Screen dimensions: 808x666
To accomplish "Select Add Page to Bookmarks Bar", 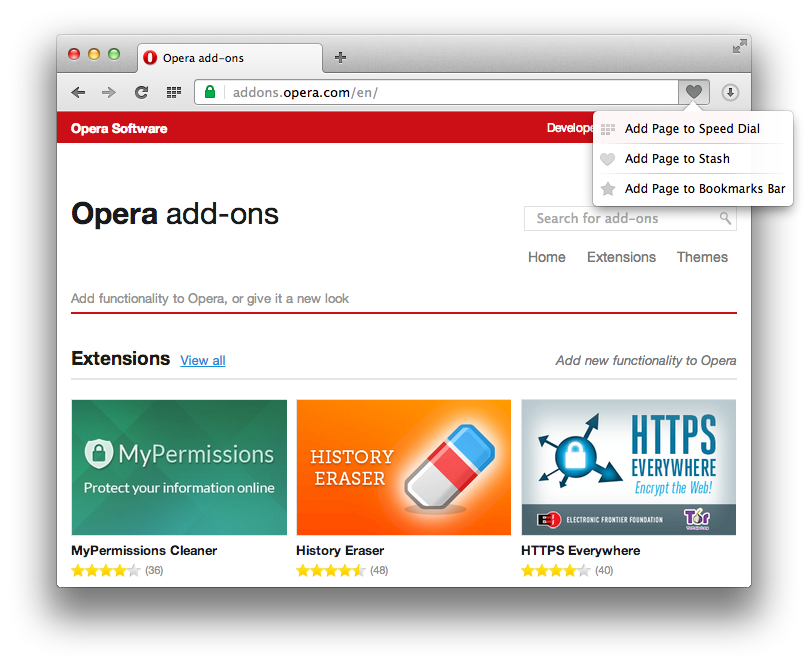I will pyautogui.click(x=704, y=189).
